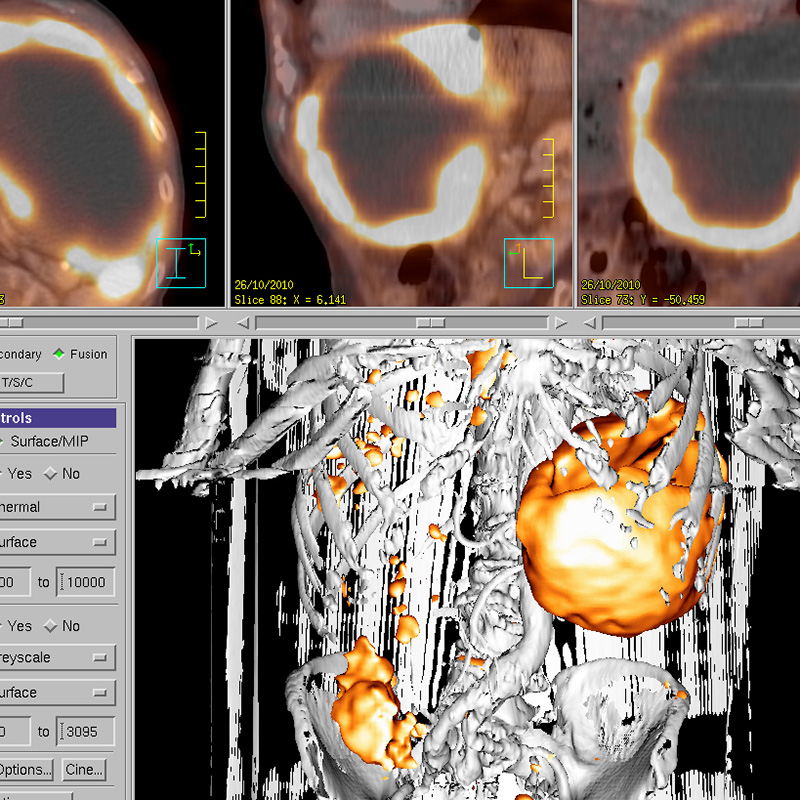The width and height of the screenshot is (800, 800).
Task: Click the cyan orientation box marked L
Action: point(529,263)
